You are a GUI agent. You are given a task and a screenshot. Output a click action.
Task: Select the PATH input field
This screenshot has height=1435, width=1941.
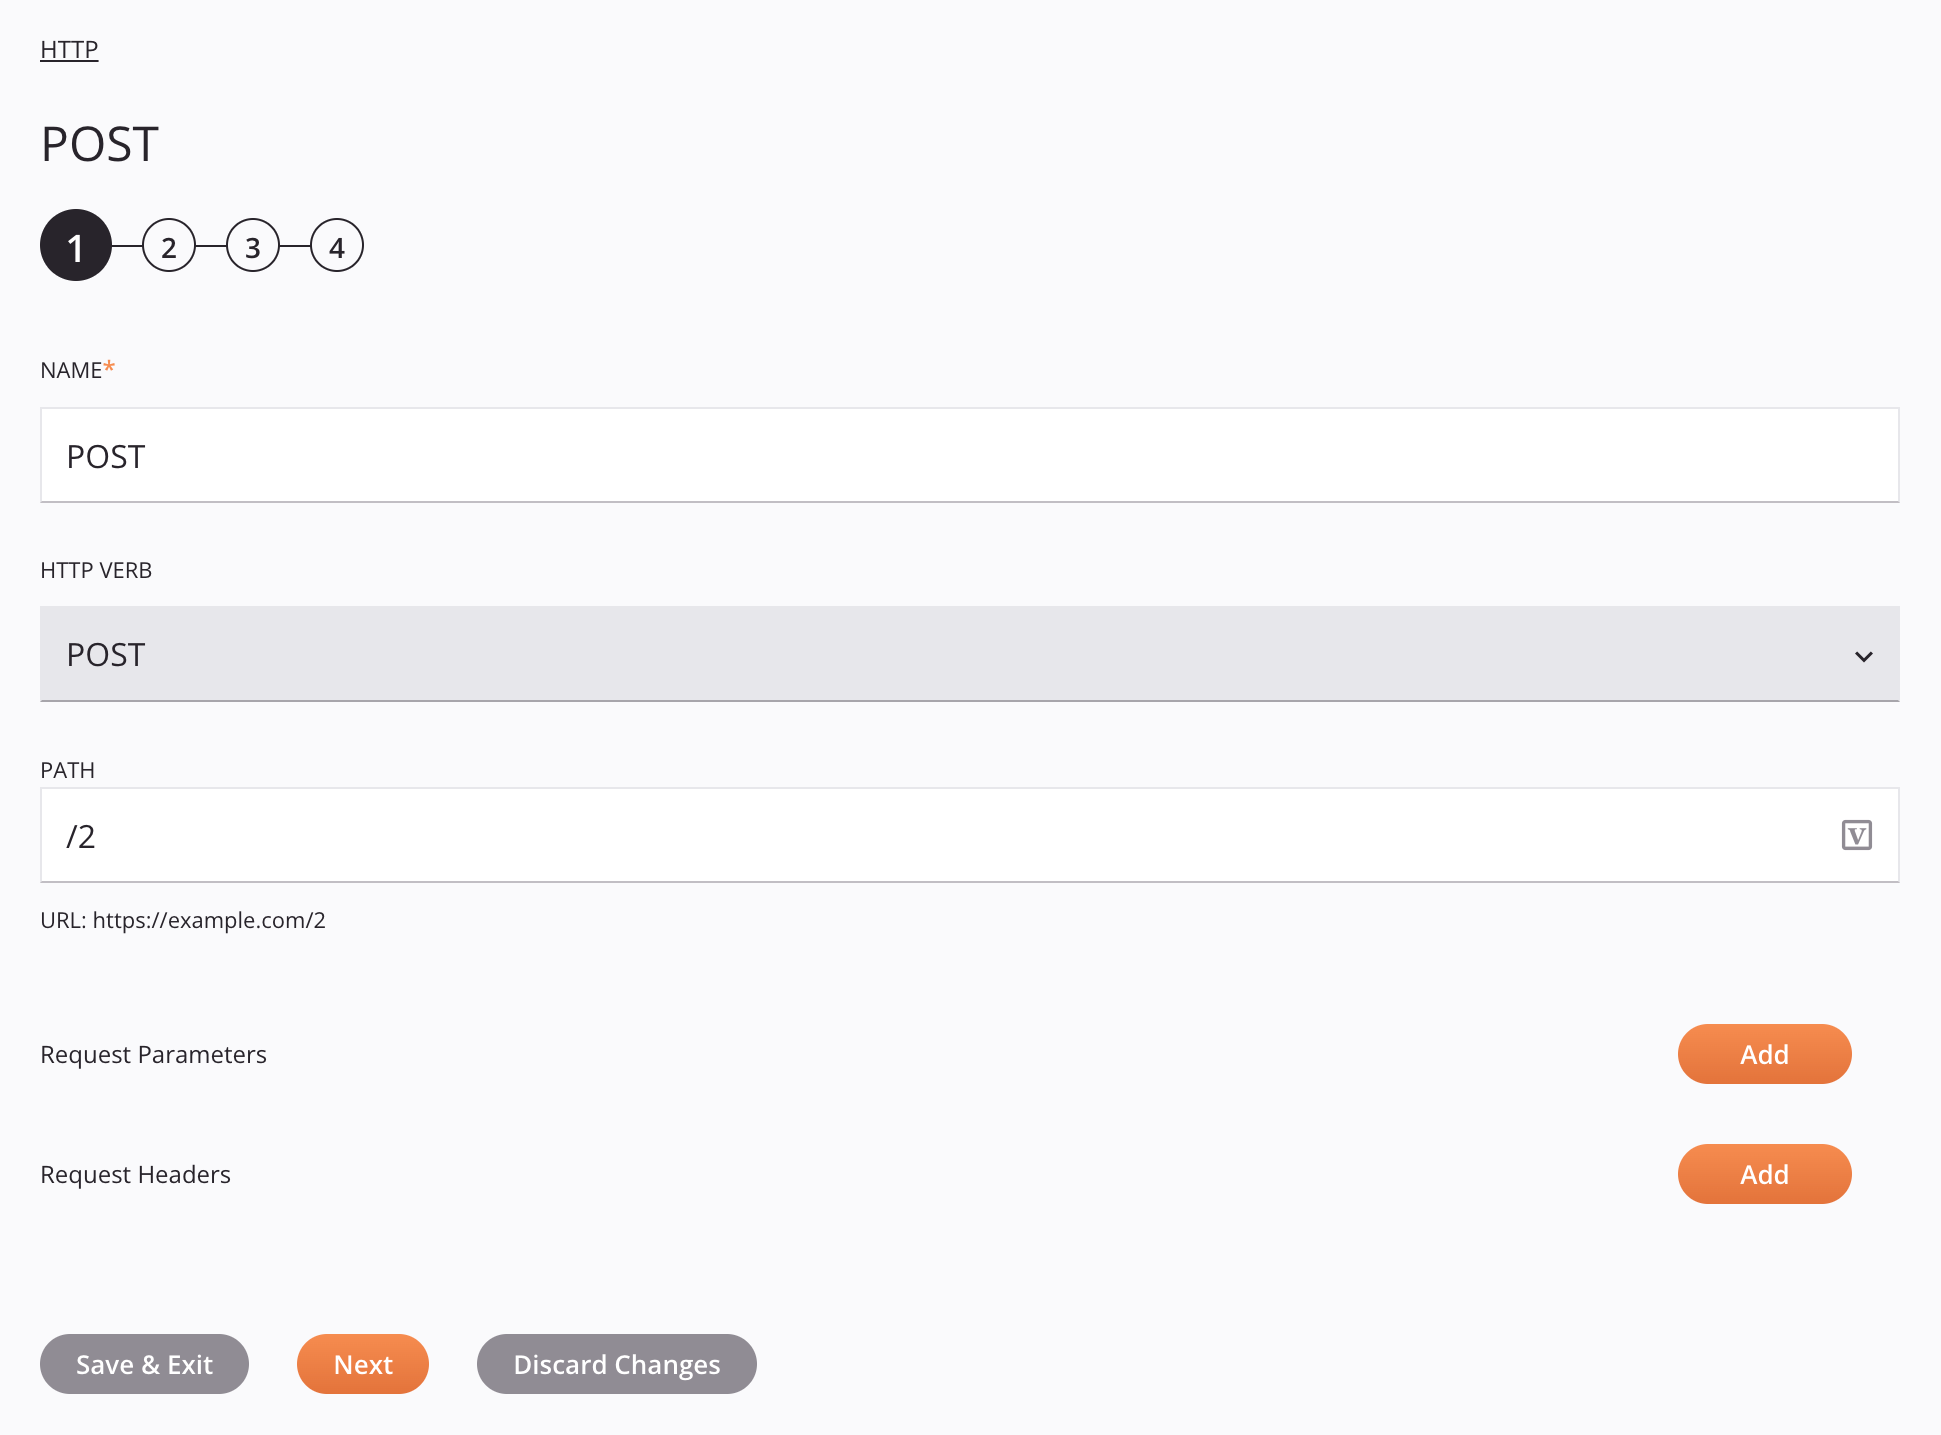pyautogui.click(x=969, y=837)
